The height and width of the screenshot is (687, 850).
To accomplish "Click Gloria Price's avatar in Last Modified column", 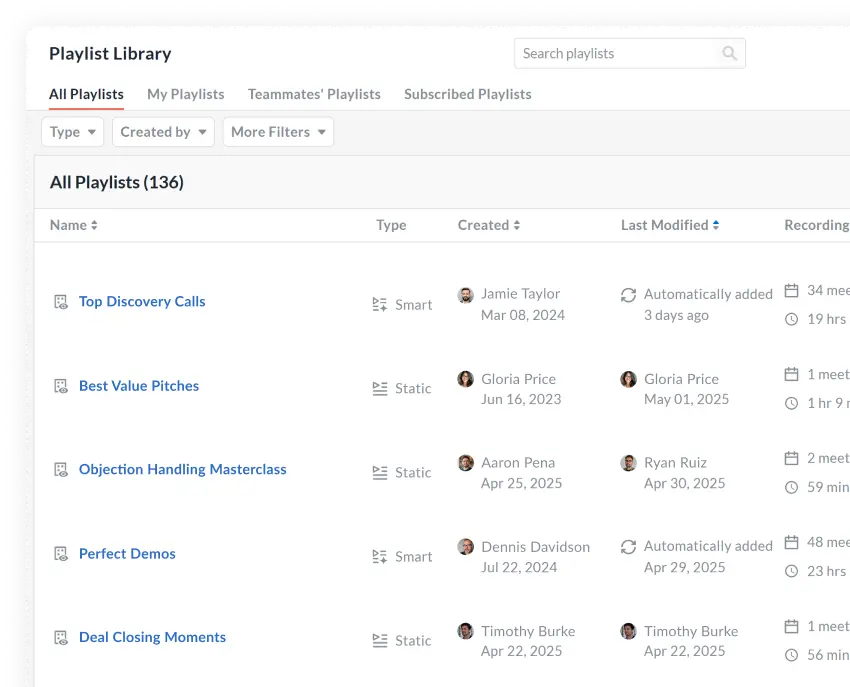I will pyautogui.click(x=628, y=379).
